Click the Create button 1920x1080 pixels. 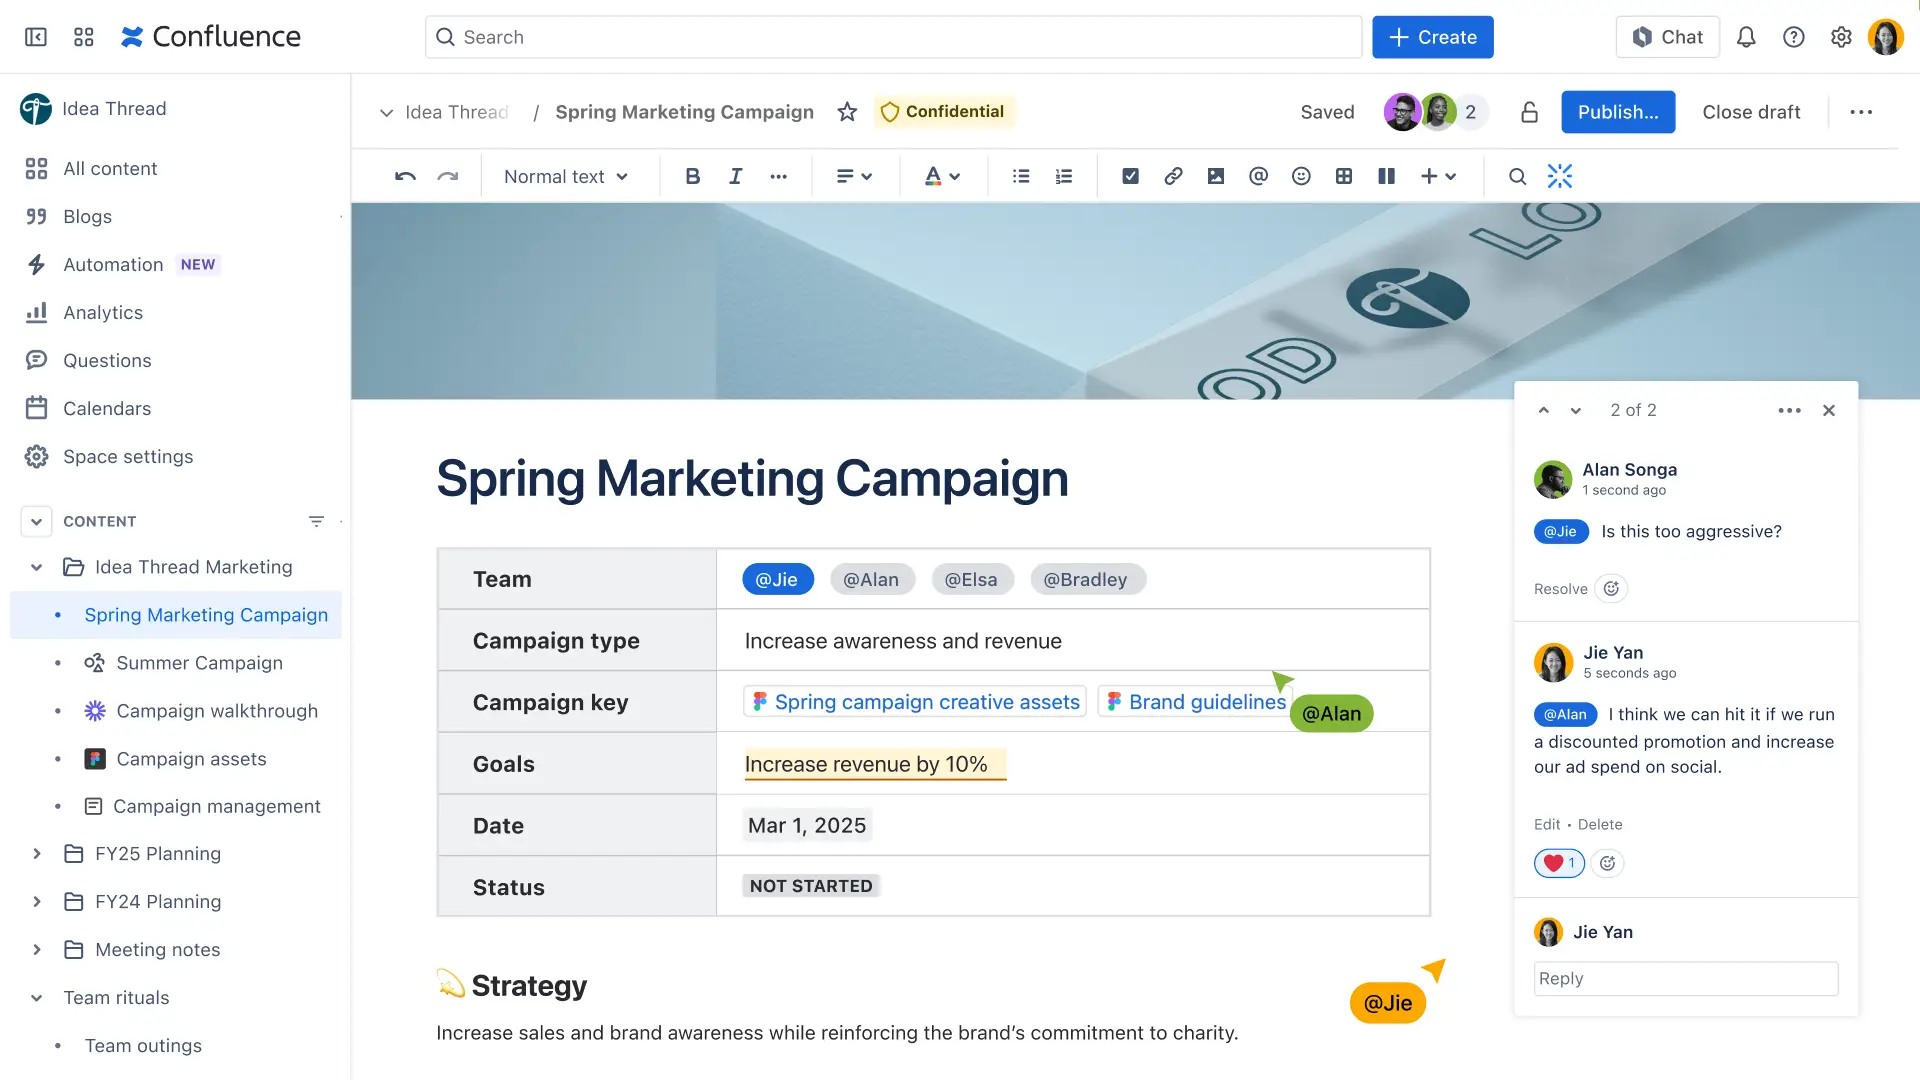click(x=1432, y=37)
